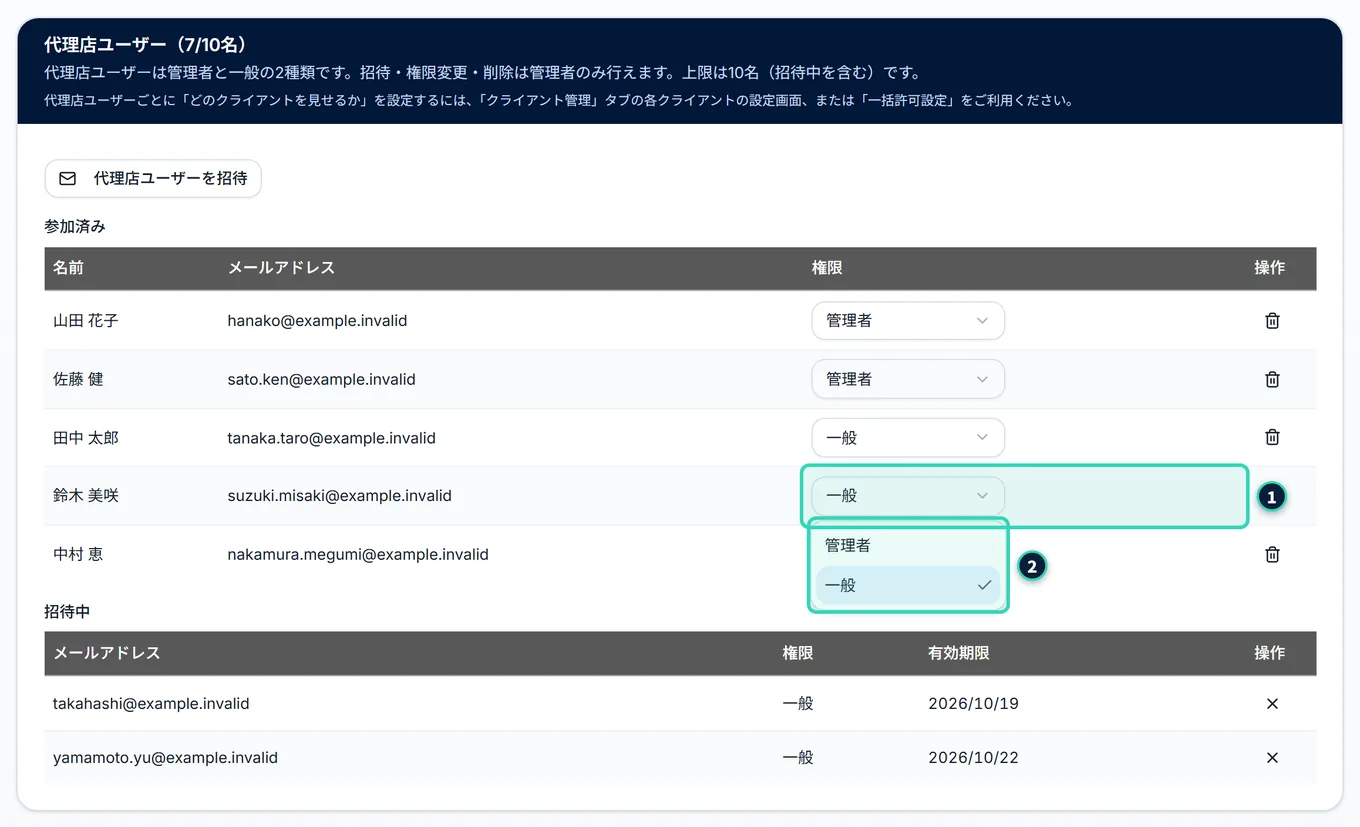Cancel invitation for takahashi@example.invalid

1272,704
